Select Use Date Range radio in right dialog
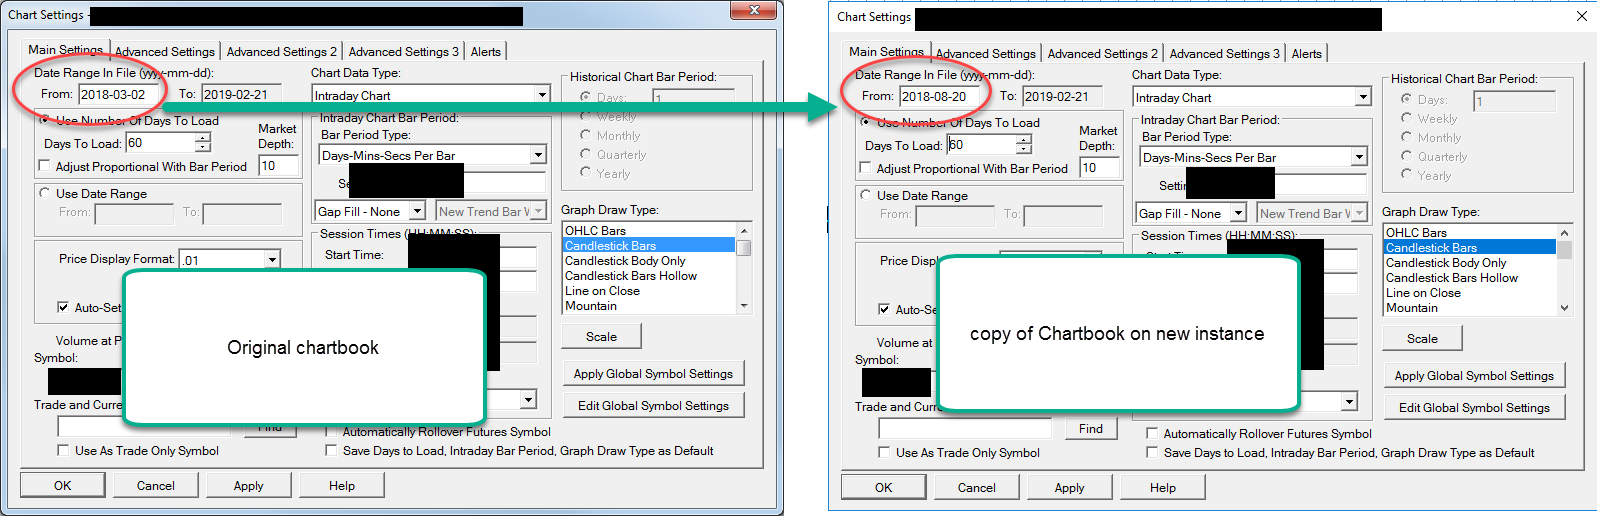 (866, 195)
